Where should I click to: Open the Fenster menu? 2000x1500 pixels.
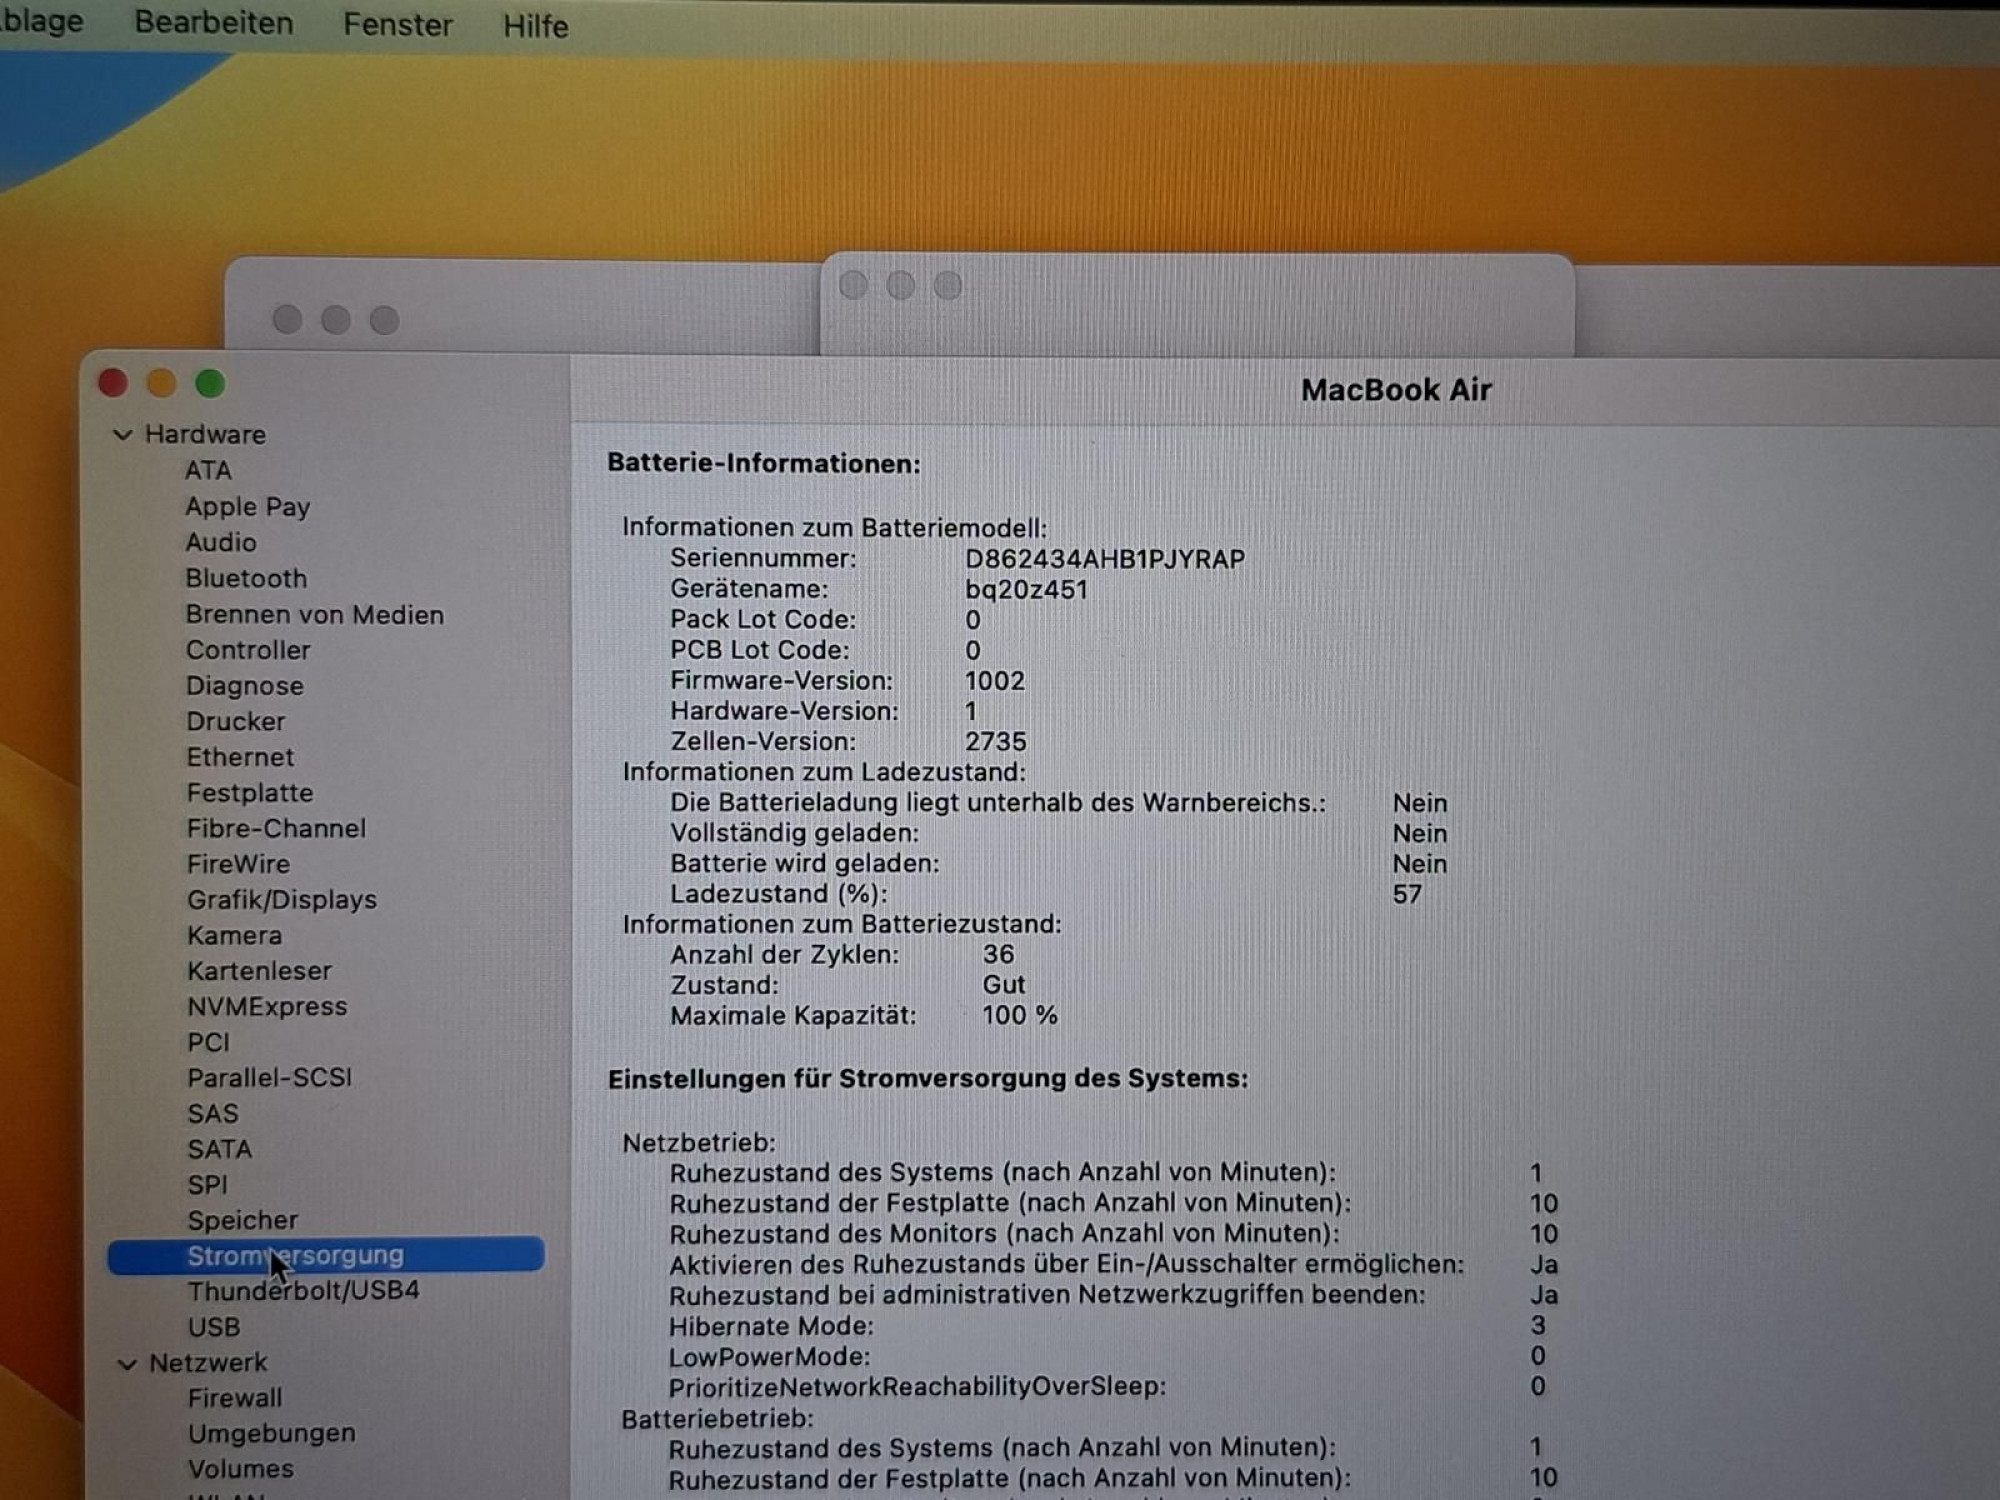398,24
